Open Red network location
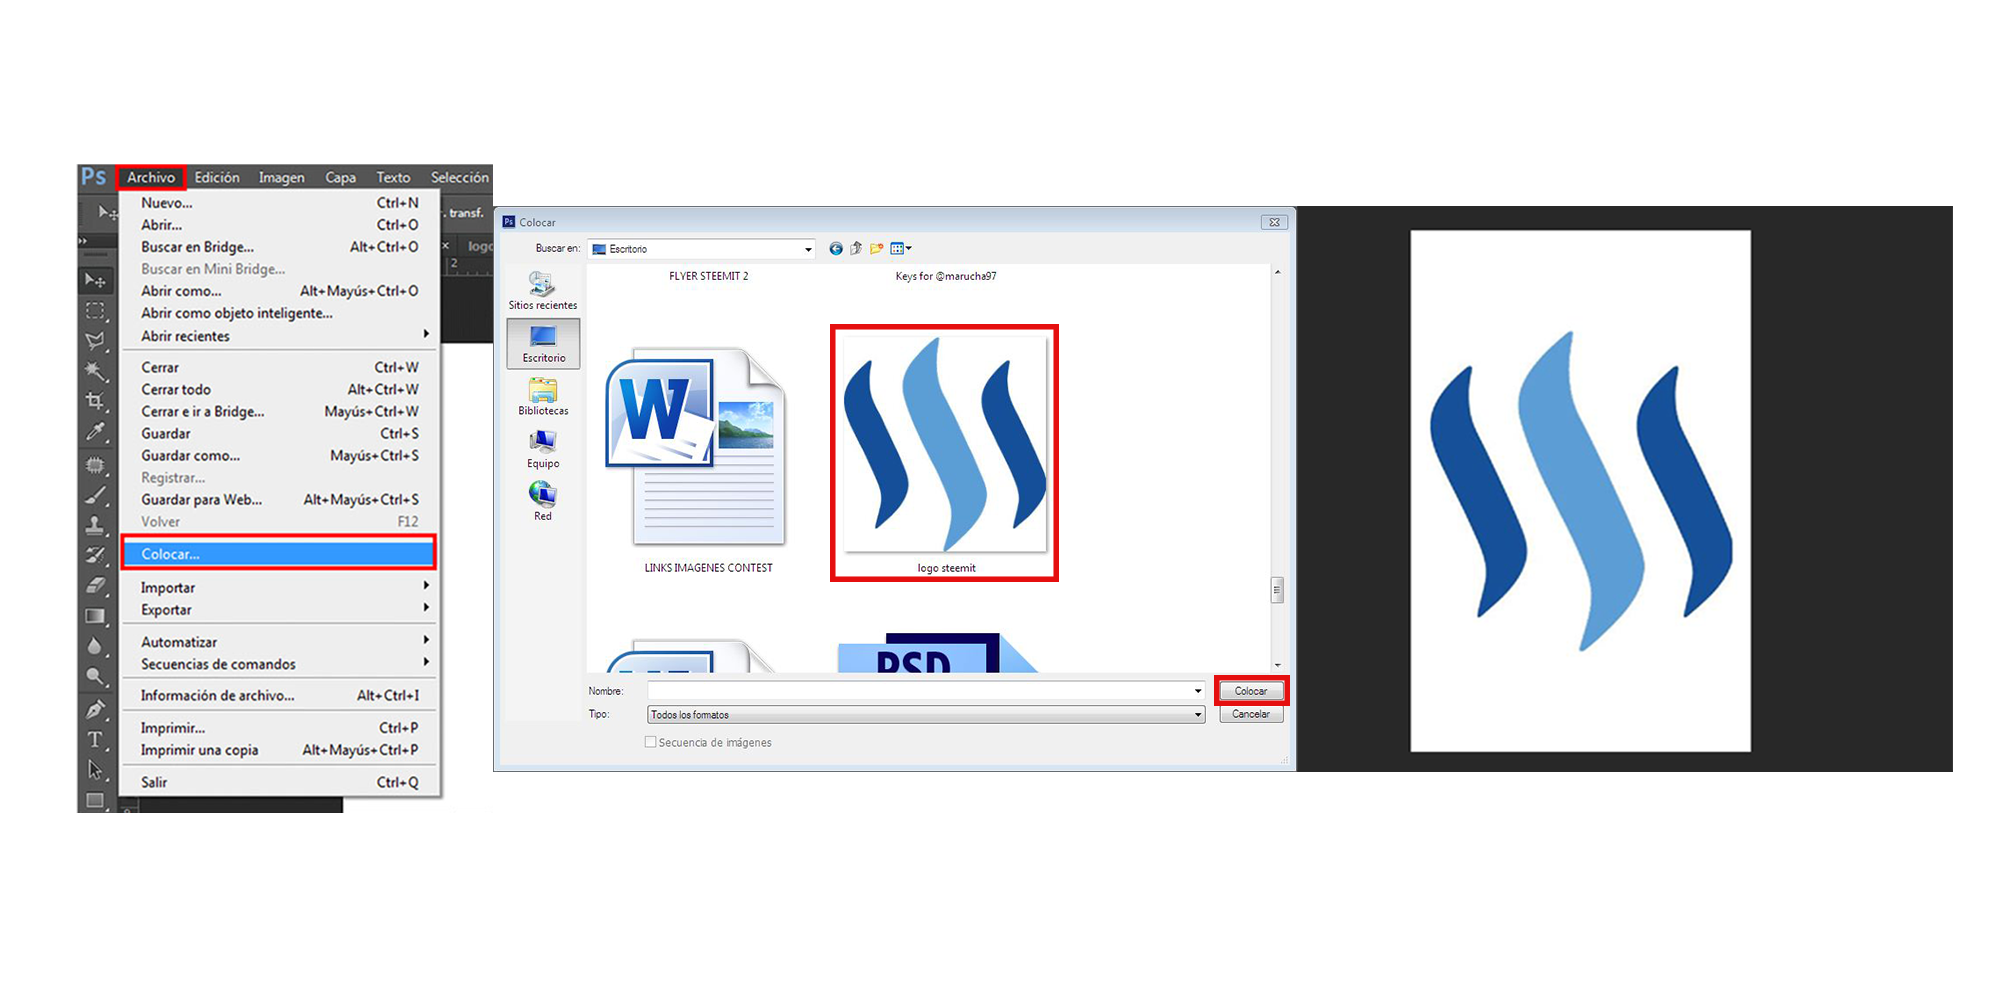The height and width of the screenshot is (1000, 2000). click(543, 502)
